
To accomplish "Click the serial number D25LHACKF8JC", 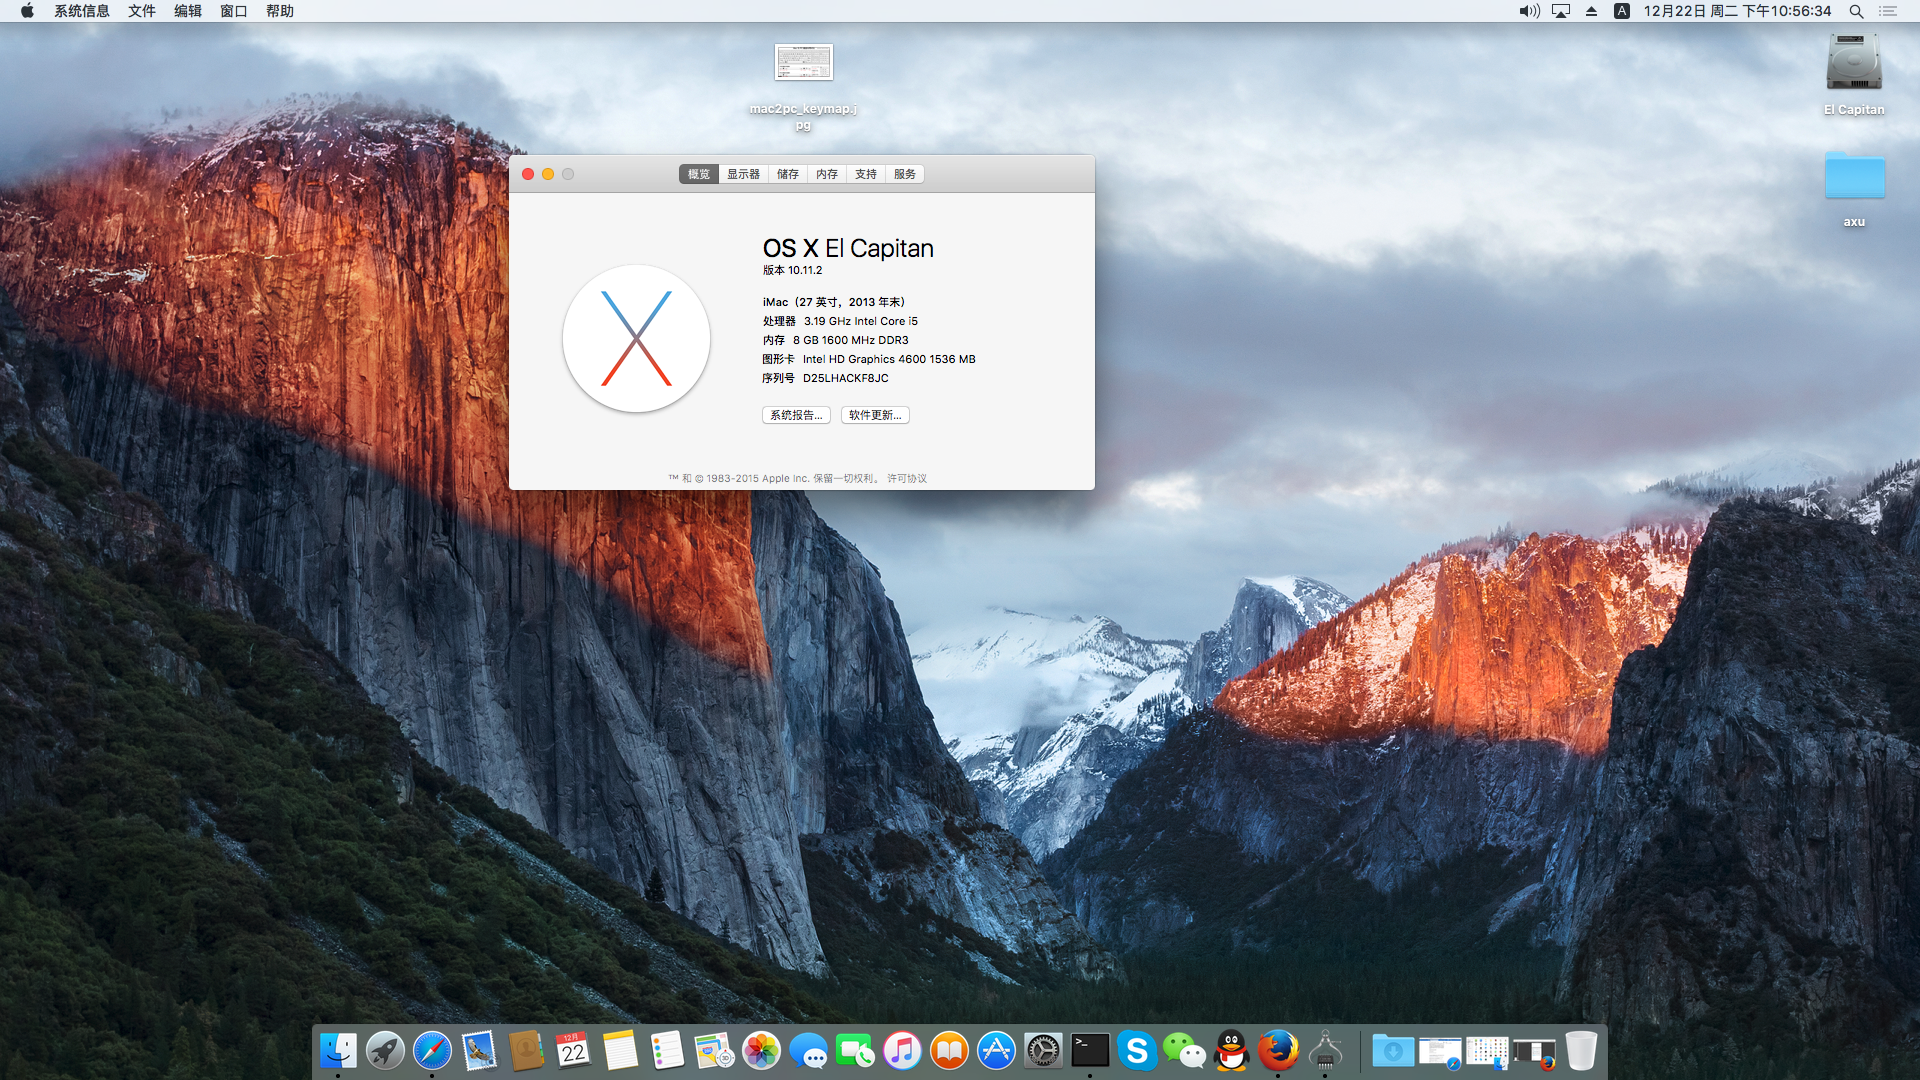I will 845,378.
